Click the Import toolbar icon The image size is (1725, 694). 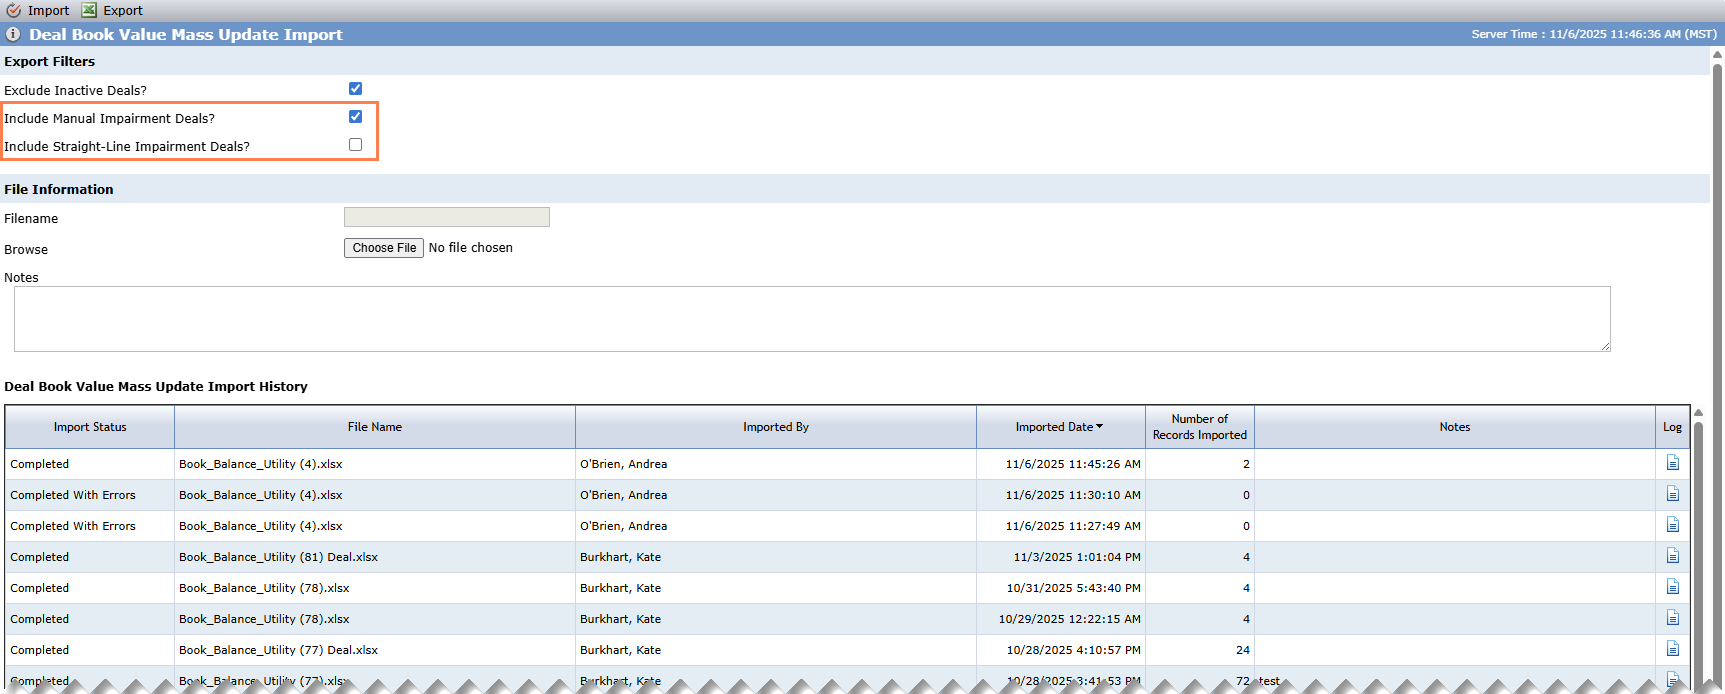pos(13,10)
